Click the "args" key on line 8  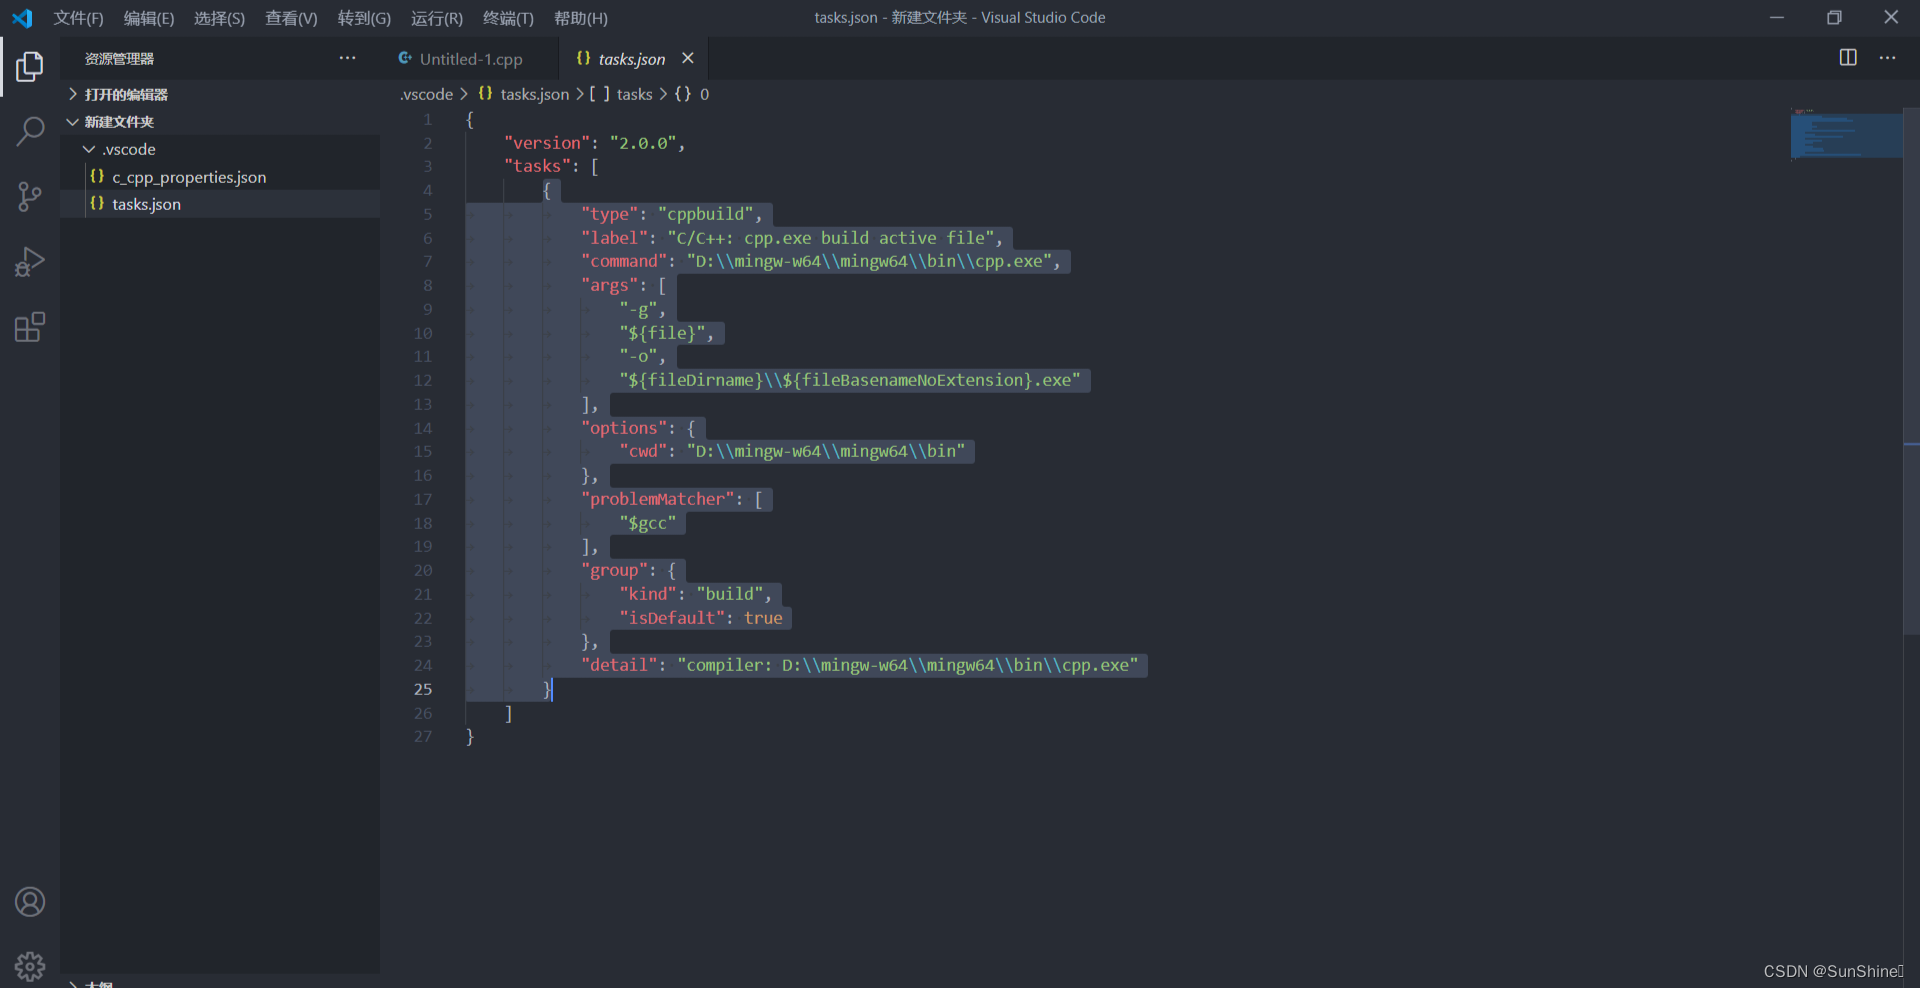[609, 285]
